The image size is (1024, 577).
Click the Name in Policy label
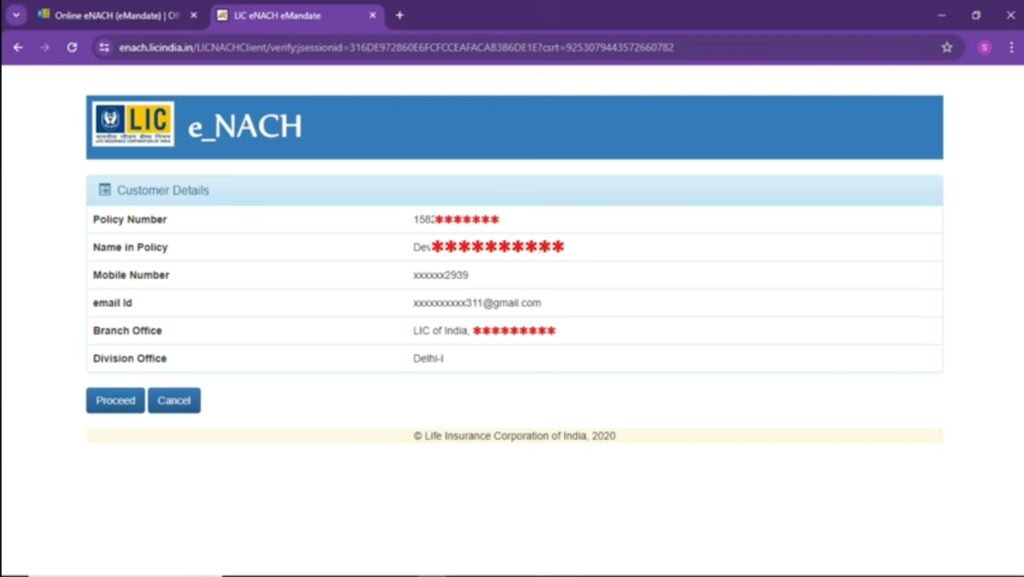coord(130,247)
